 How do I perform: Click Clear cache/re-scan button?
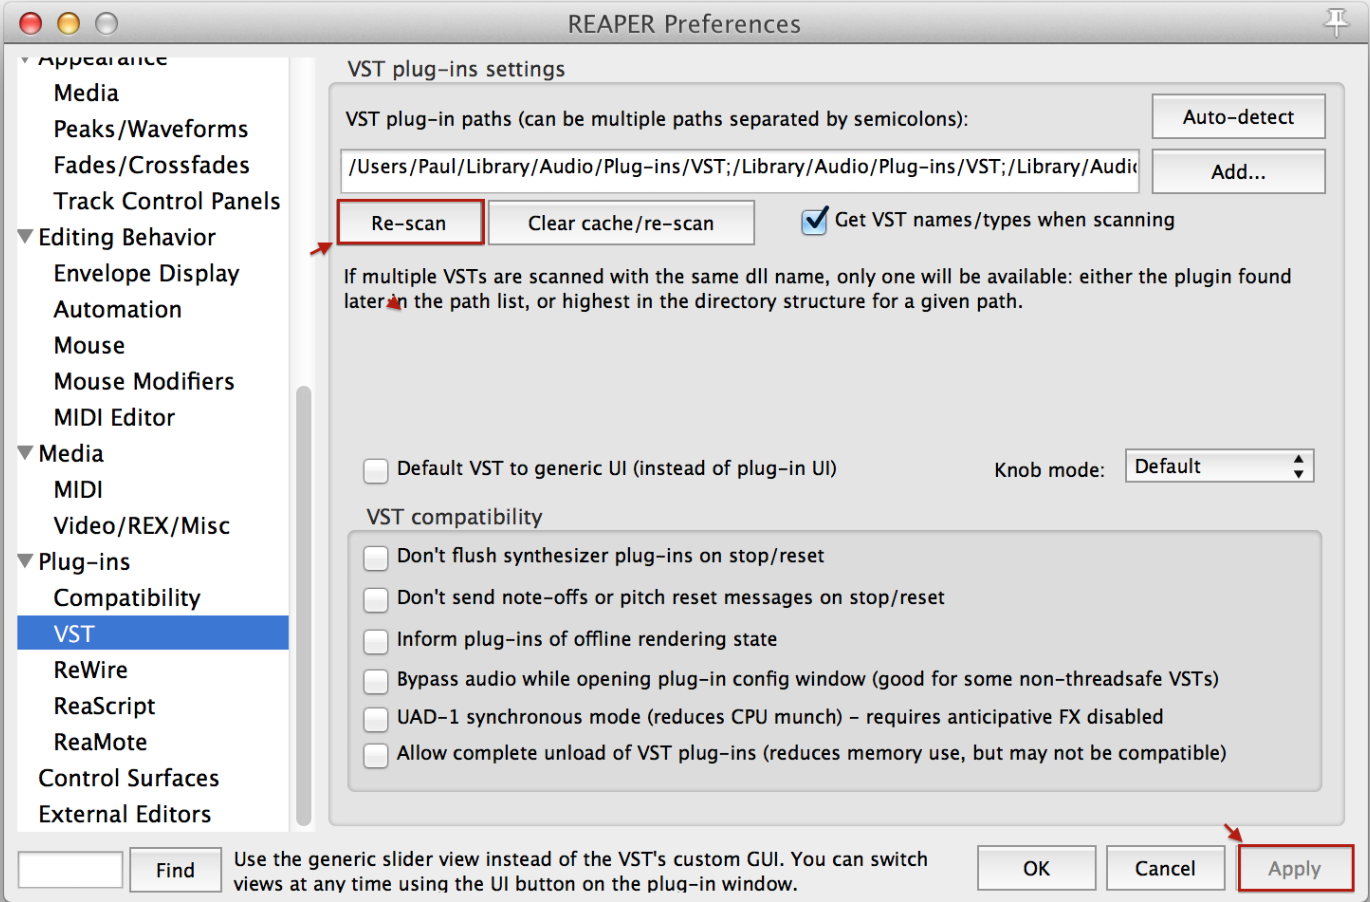tap(621, 223)
